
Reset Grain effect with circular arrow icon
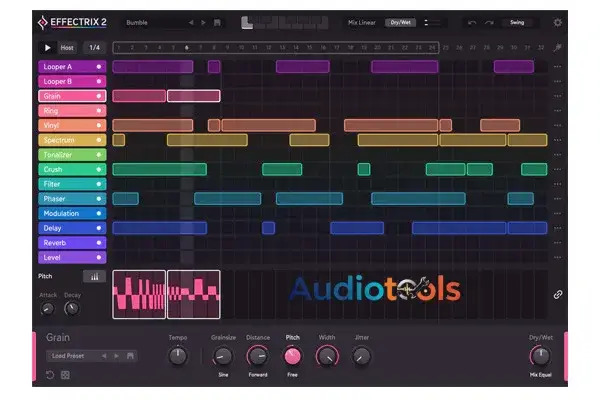(50, 375)
